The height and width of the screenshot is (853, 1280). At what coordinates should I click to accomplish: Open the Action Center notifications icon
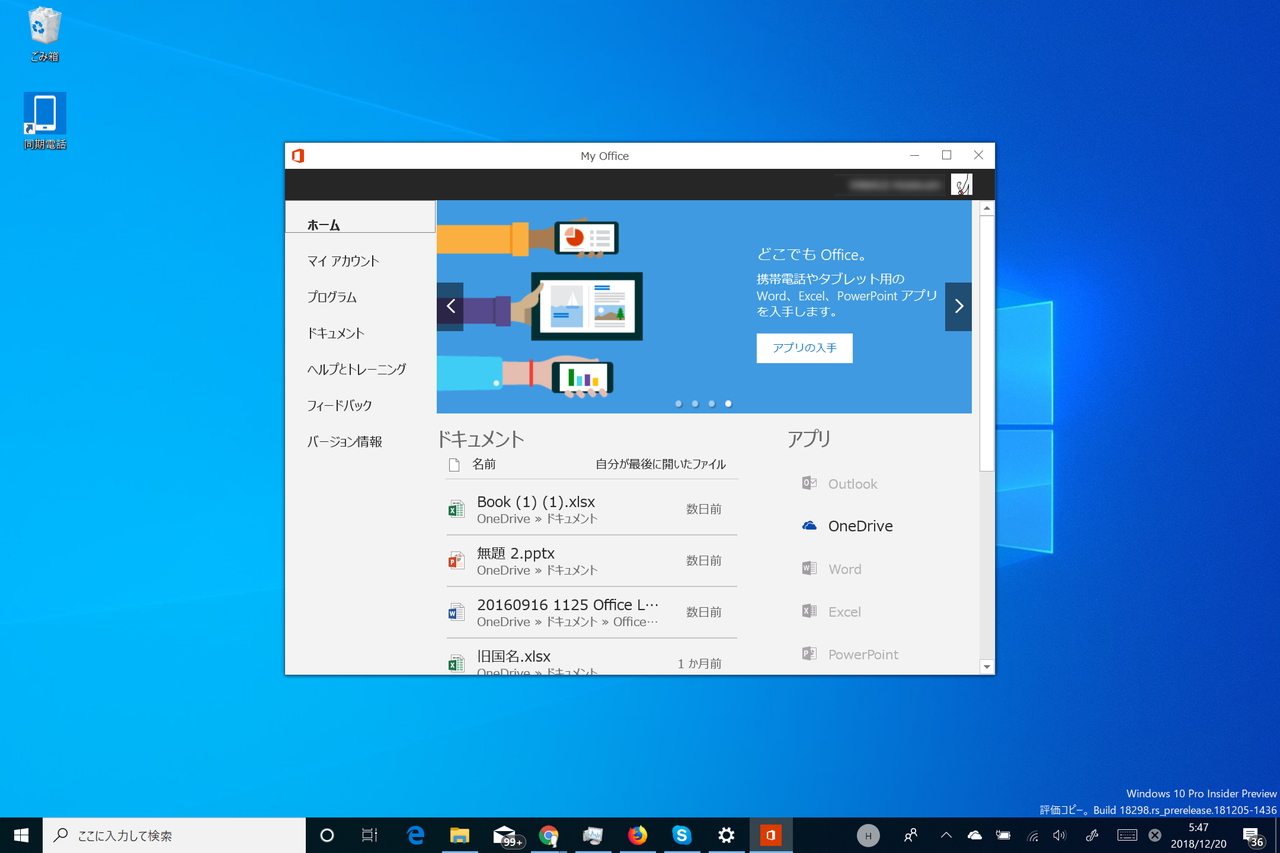pos(1252,835)
